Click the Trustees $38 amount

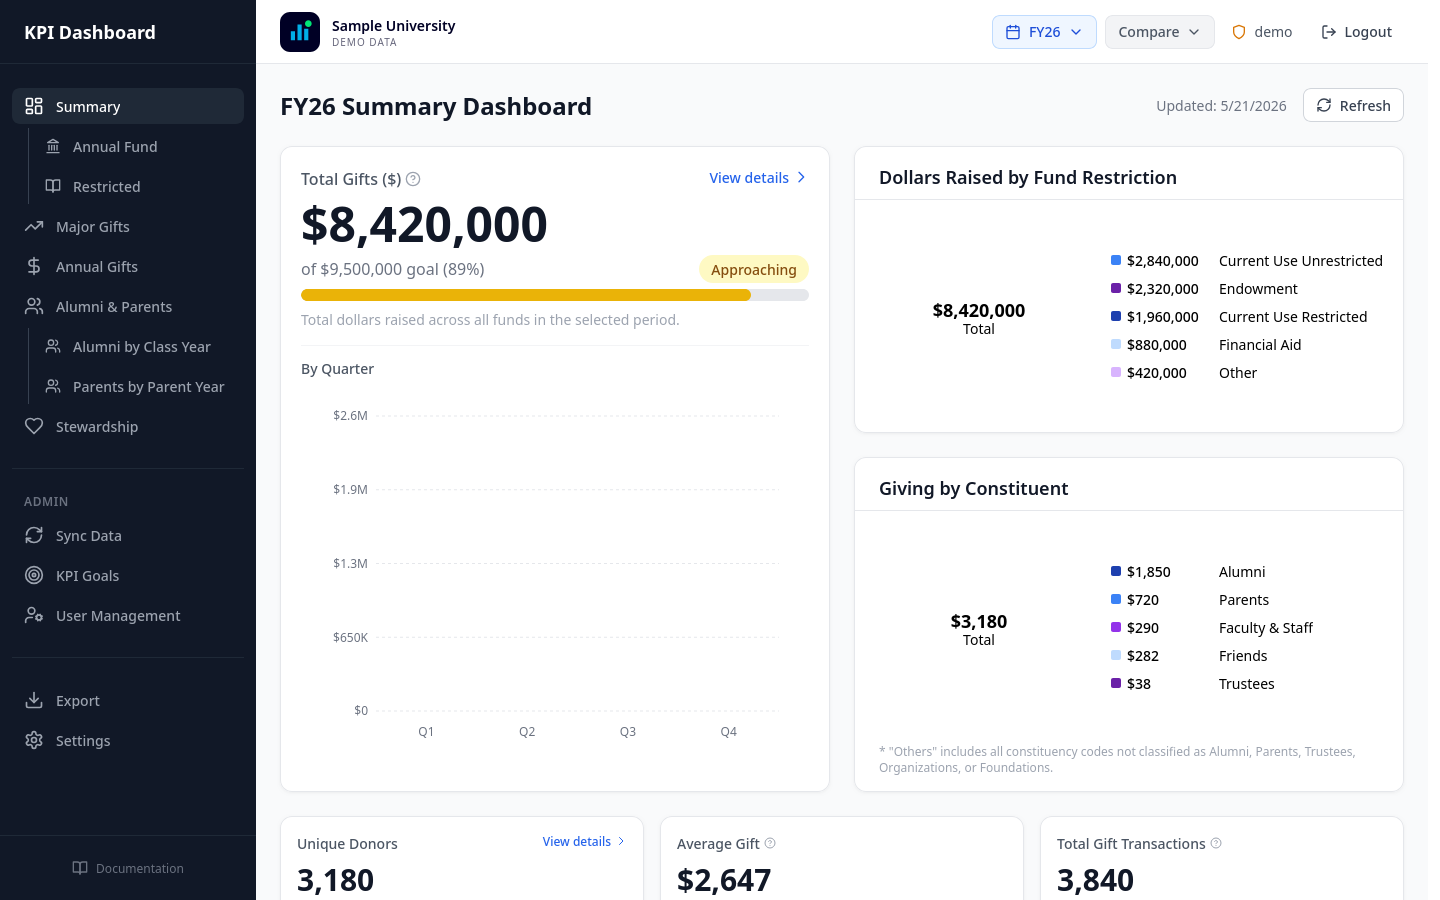point(1139,684)
